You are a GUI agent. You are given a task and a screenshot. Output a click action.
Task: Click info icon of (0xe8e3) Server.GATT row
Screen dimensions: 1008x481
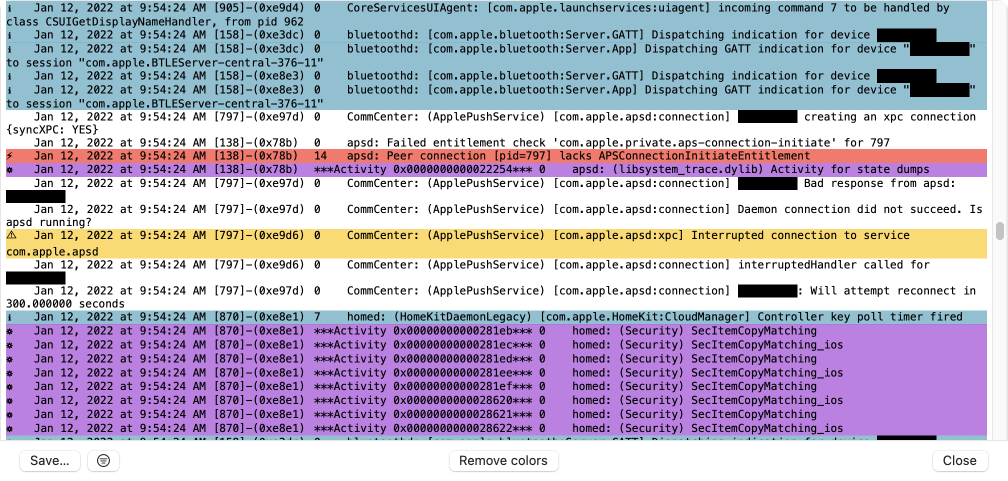pyautogui.click(x=10, y=77)
